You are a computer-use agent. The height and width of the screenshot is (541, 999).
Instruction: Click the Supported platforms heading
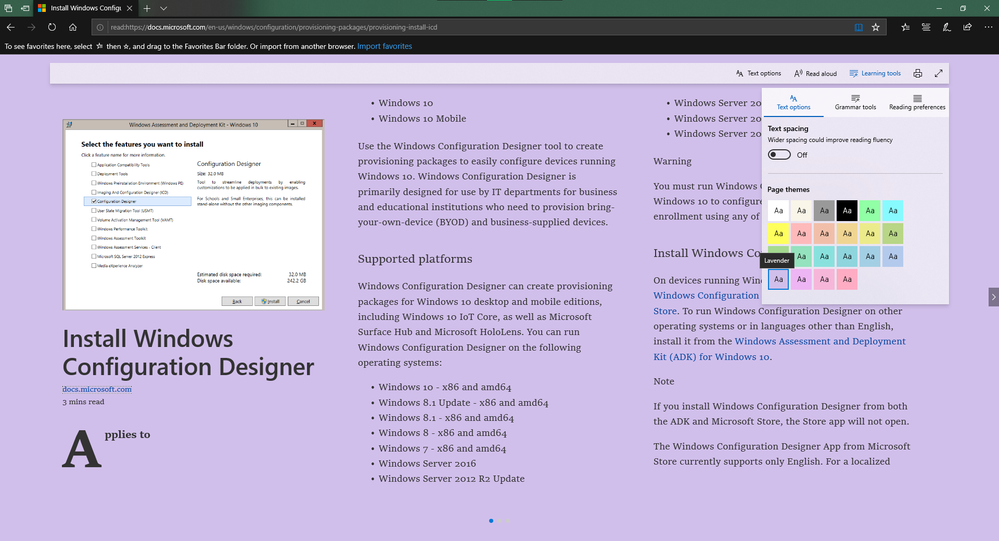click(415, 259)
